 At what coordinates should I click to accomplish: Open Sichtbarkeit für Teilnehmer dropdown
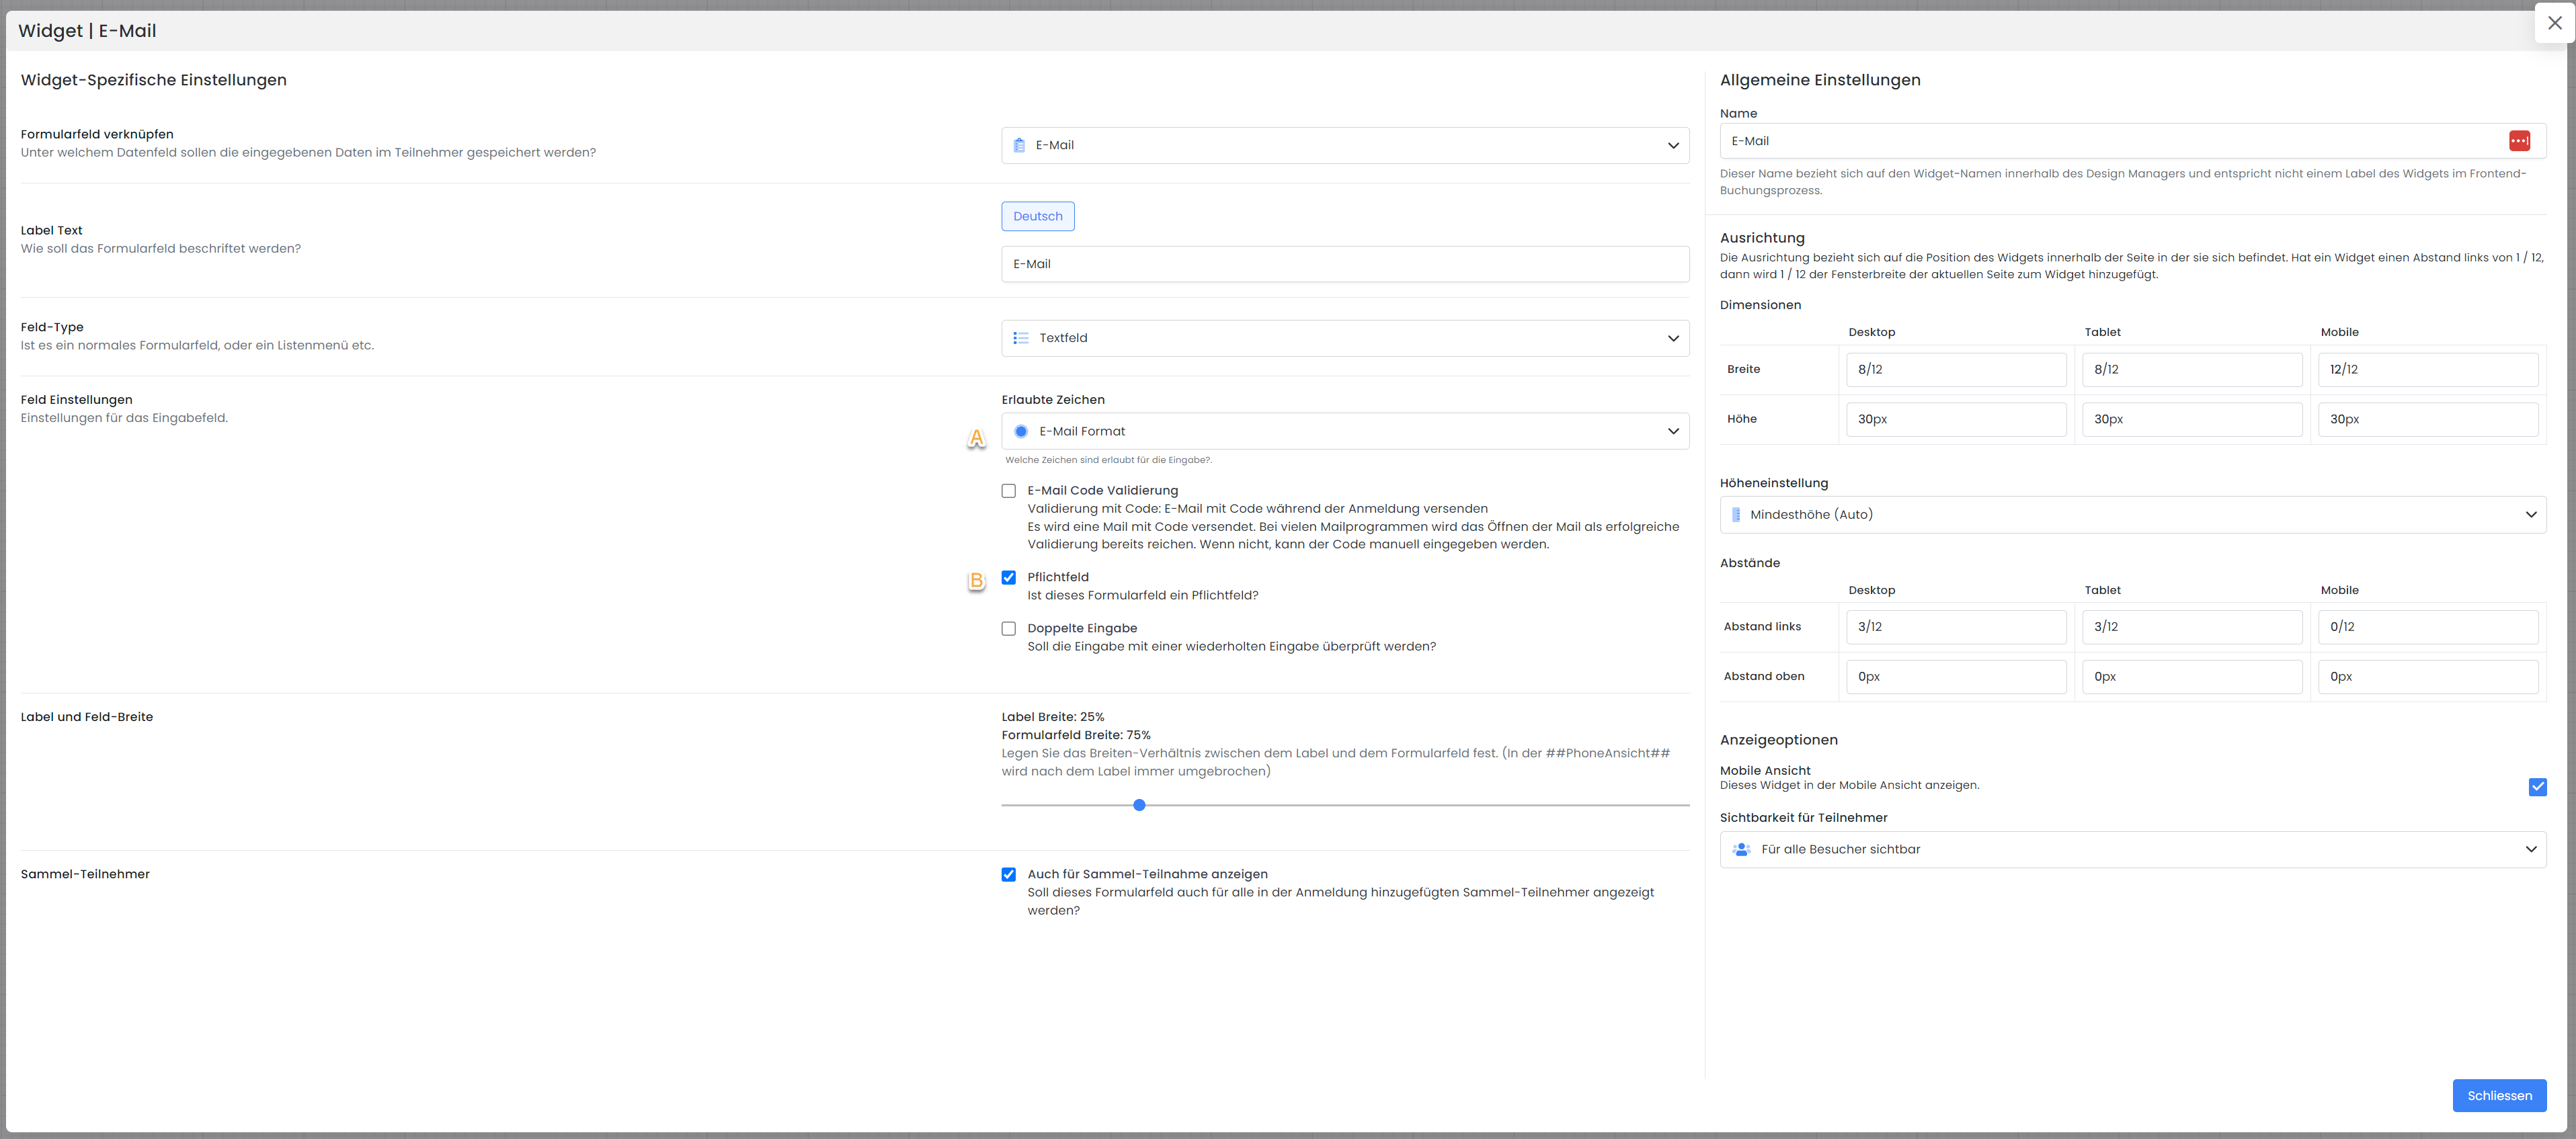pyautogui.click(x=2132, y=849)
